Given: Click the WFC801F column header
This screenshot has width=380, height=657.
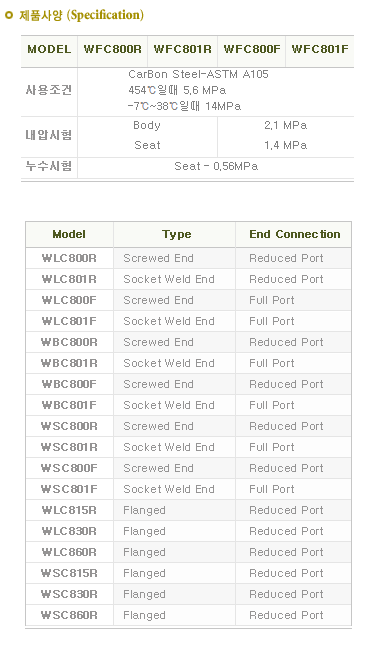Looking at the screenshot, I should point(320,49).
